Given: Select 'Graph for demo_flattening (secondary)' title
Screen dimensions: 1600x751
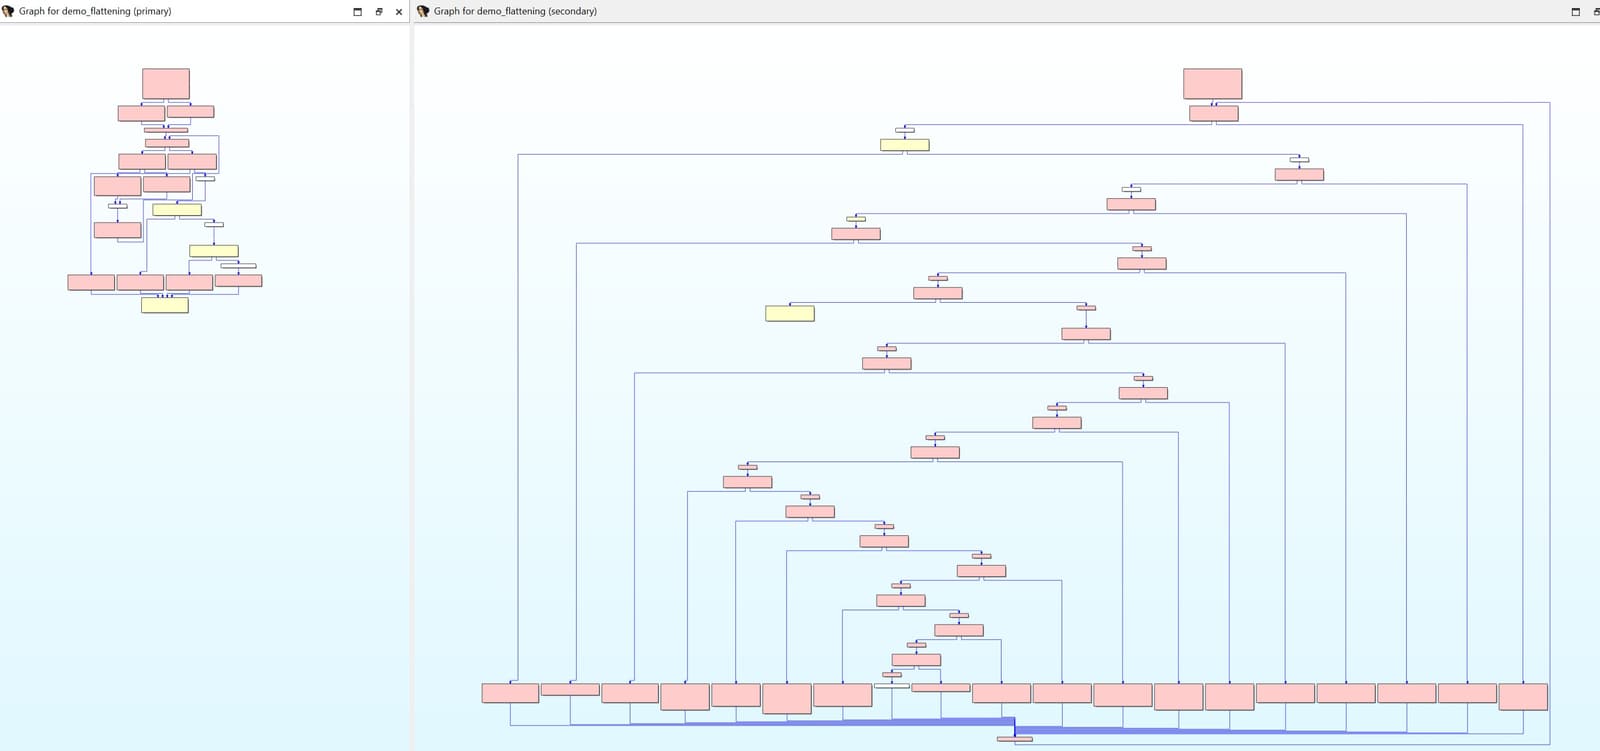Looking at the screenshot, I should 515,11.
